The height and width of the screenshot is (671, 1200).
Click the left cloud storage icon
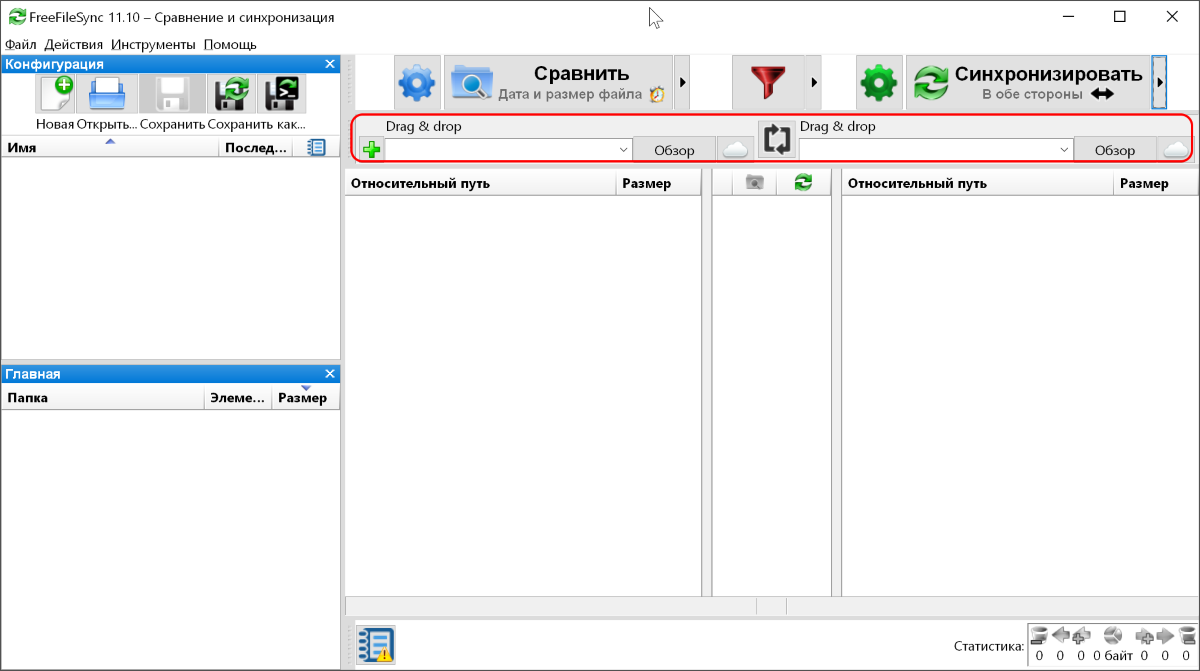point(735,149)
